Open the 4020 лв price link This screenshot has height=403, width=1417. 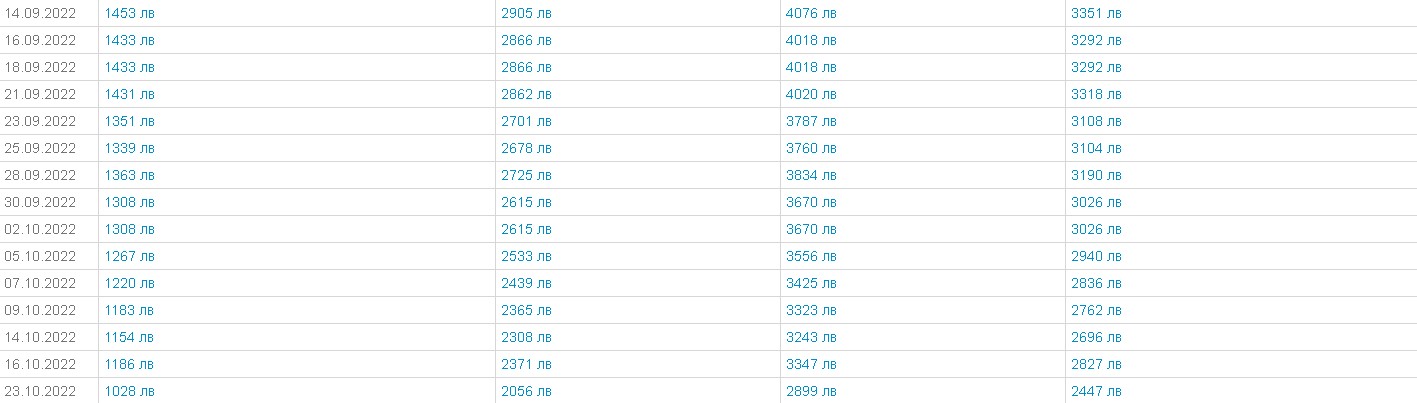(x=811, y=94)
